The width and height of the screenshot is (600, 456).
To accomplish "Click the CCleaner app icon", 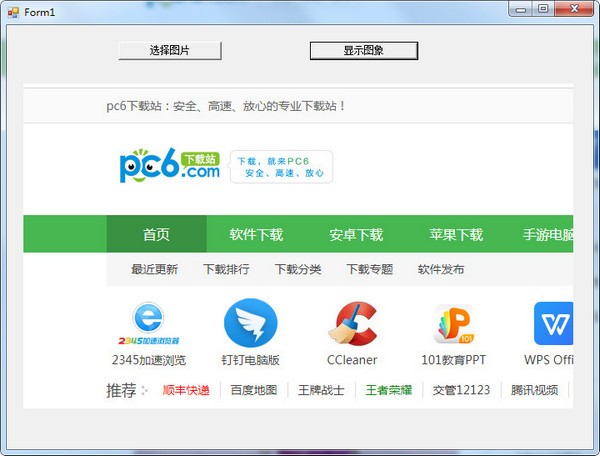I will pos(352,323).
